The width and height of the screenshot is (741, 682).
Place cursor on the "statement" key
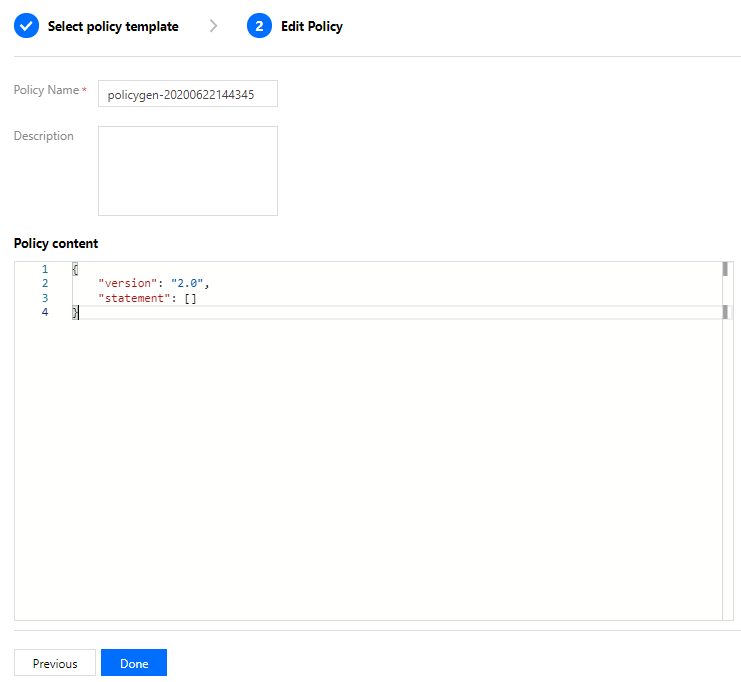tap(134, 298)
